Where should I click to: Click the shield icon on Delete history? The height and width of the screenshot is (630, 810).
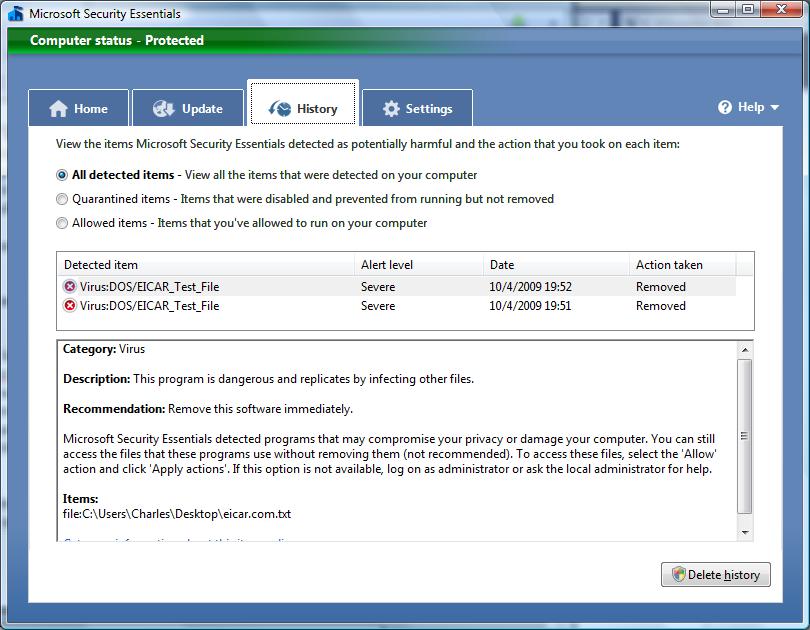[678, 574]
